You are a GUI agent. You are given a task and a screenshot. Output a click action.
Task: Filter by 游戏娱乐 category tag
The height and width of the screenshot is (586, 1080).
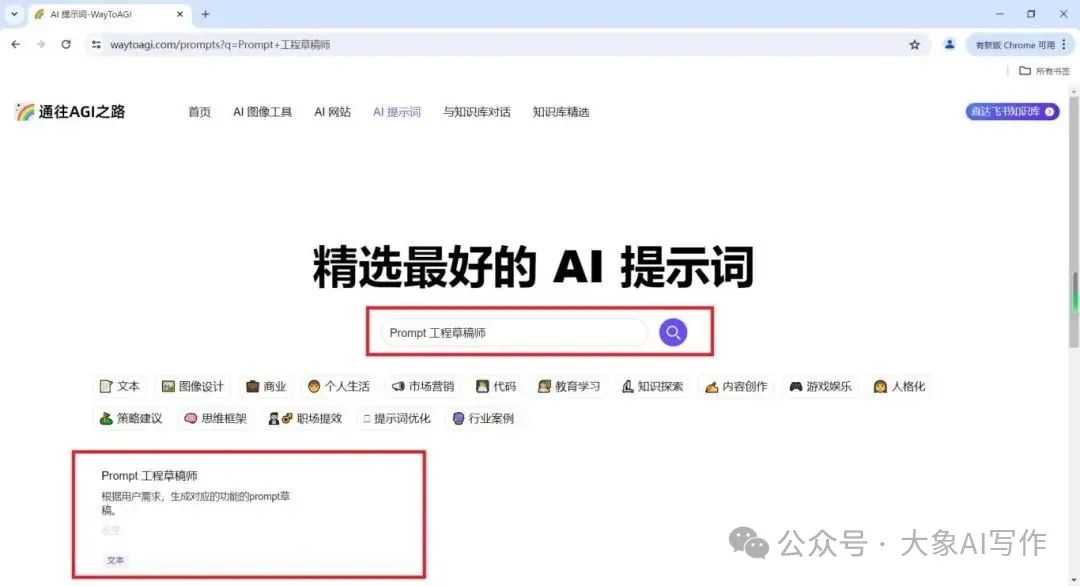click(820, 386)
